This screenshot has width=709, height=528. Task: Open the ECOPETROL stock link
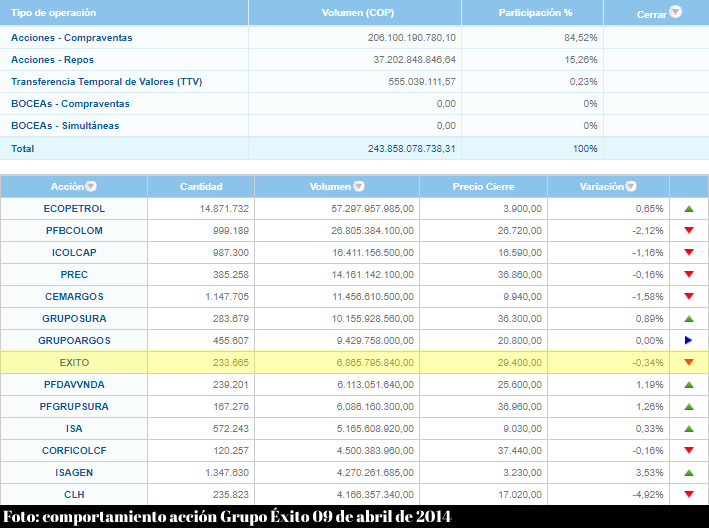pyautogui.click(x=74, y=209)
